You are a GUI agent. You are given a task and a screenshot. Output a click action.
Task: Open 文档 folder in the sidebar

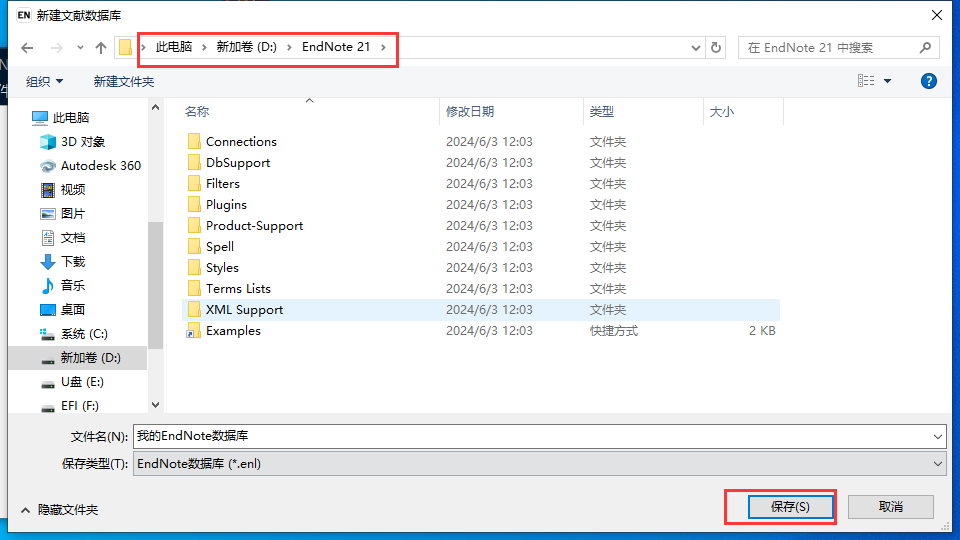pyautogui.click(x=62, y=238)
